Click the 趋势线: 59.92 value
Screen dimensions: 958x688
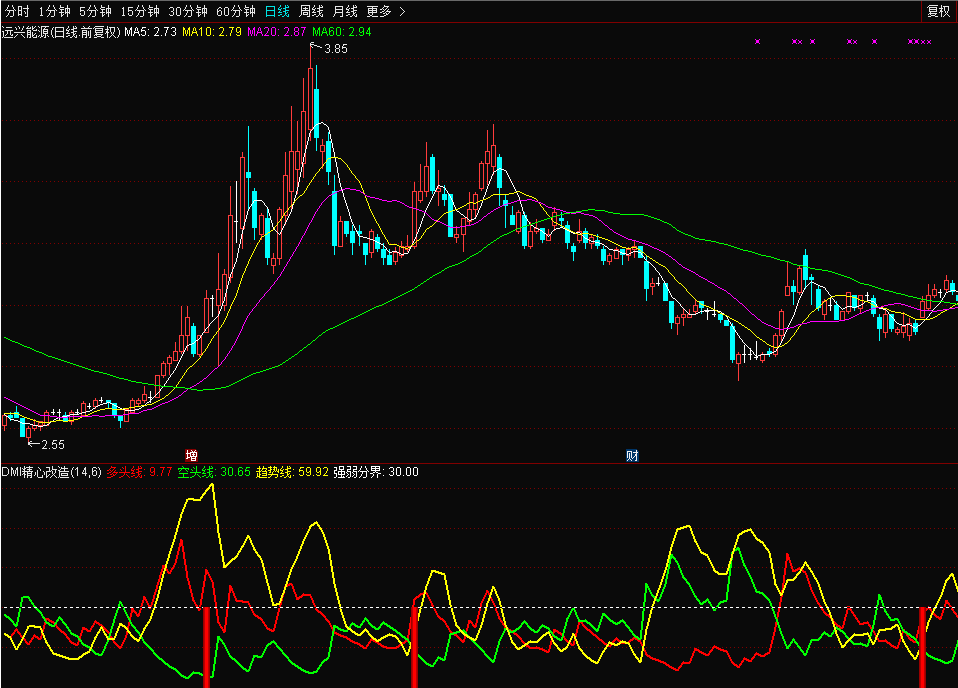292,472
